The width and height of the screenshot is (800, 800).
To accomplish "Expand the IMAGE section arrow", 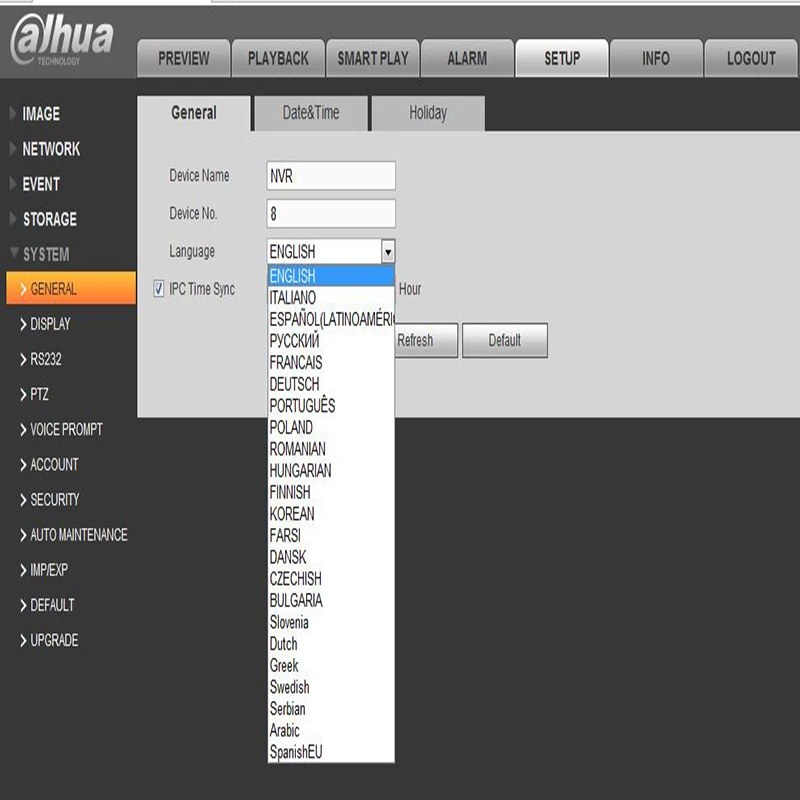I will pos(13,113).
